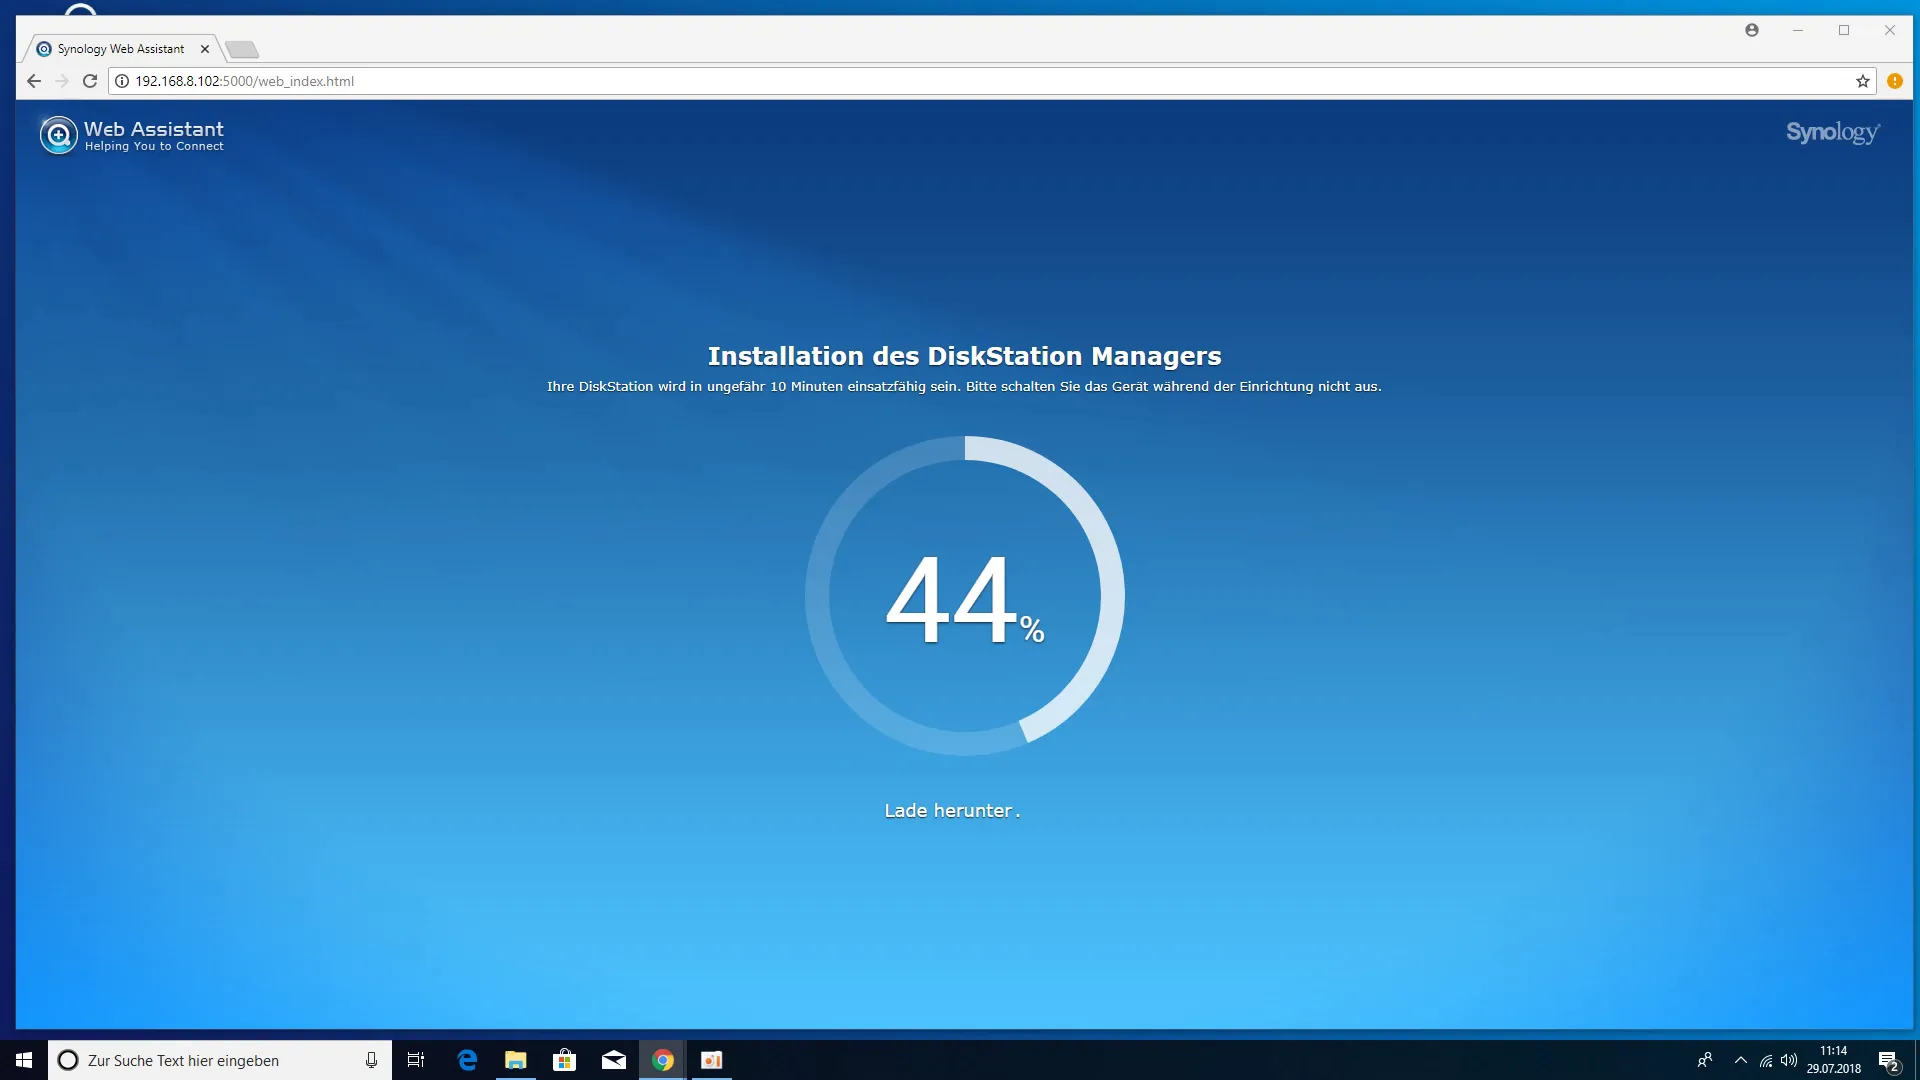The image size is (1920, 1080).
Task: Open the People icon in system tray
Action: pyautogui.click(x=1705, y=1060)
